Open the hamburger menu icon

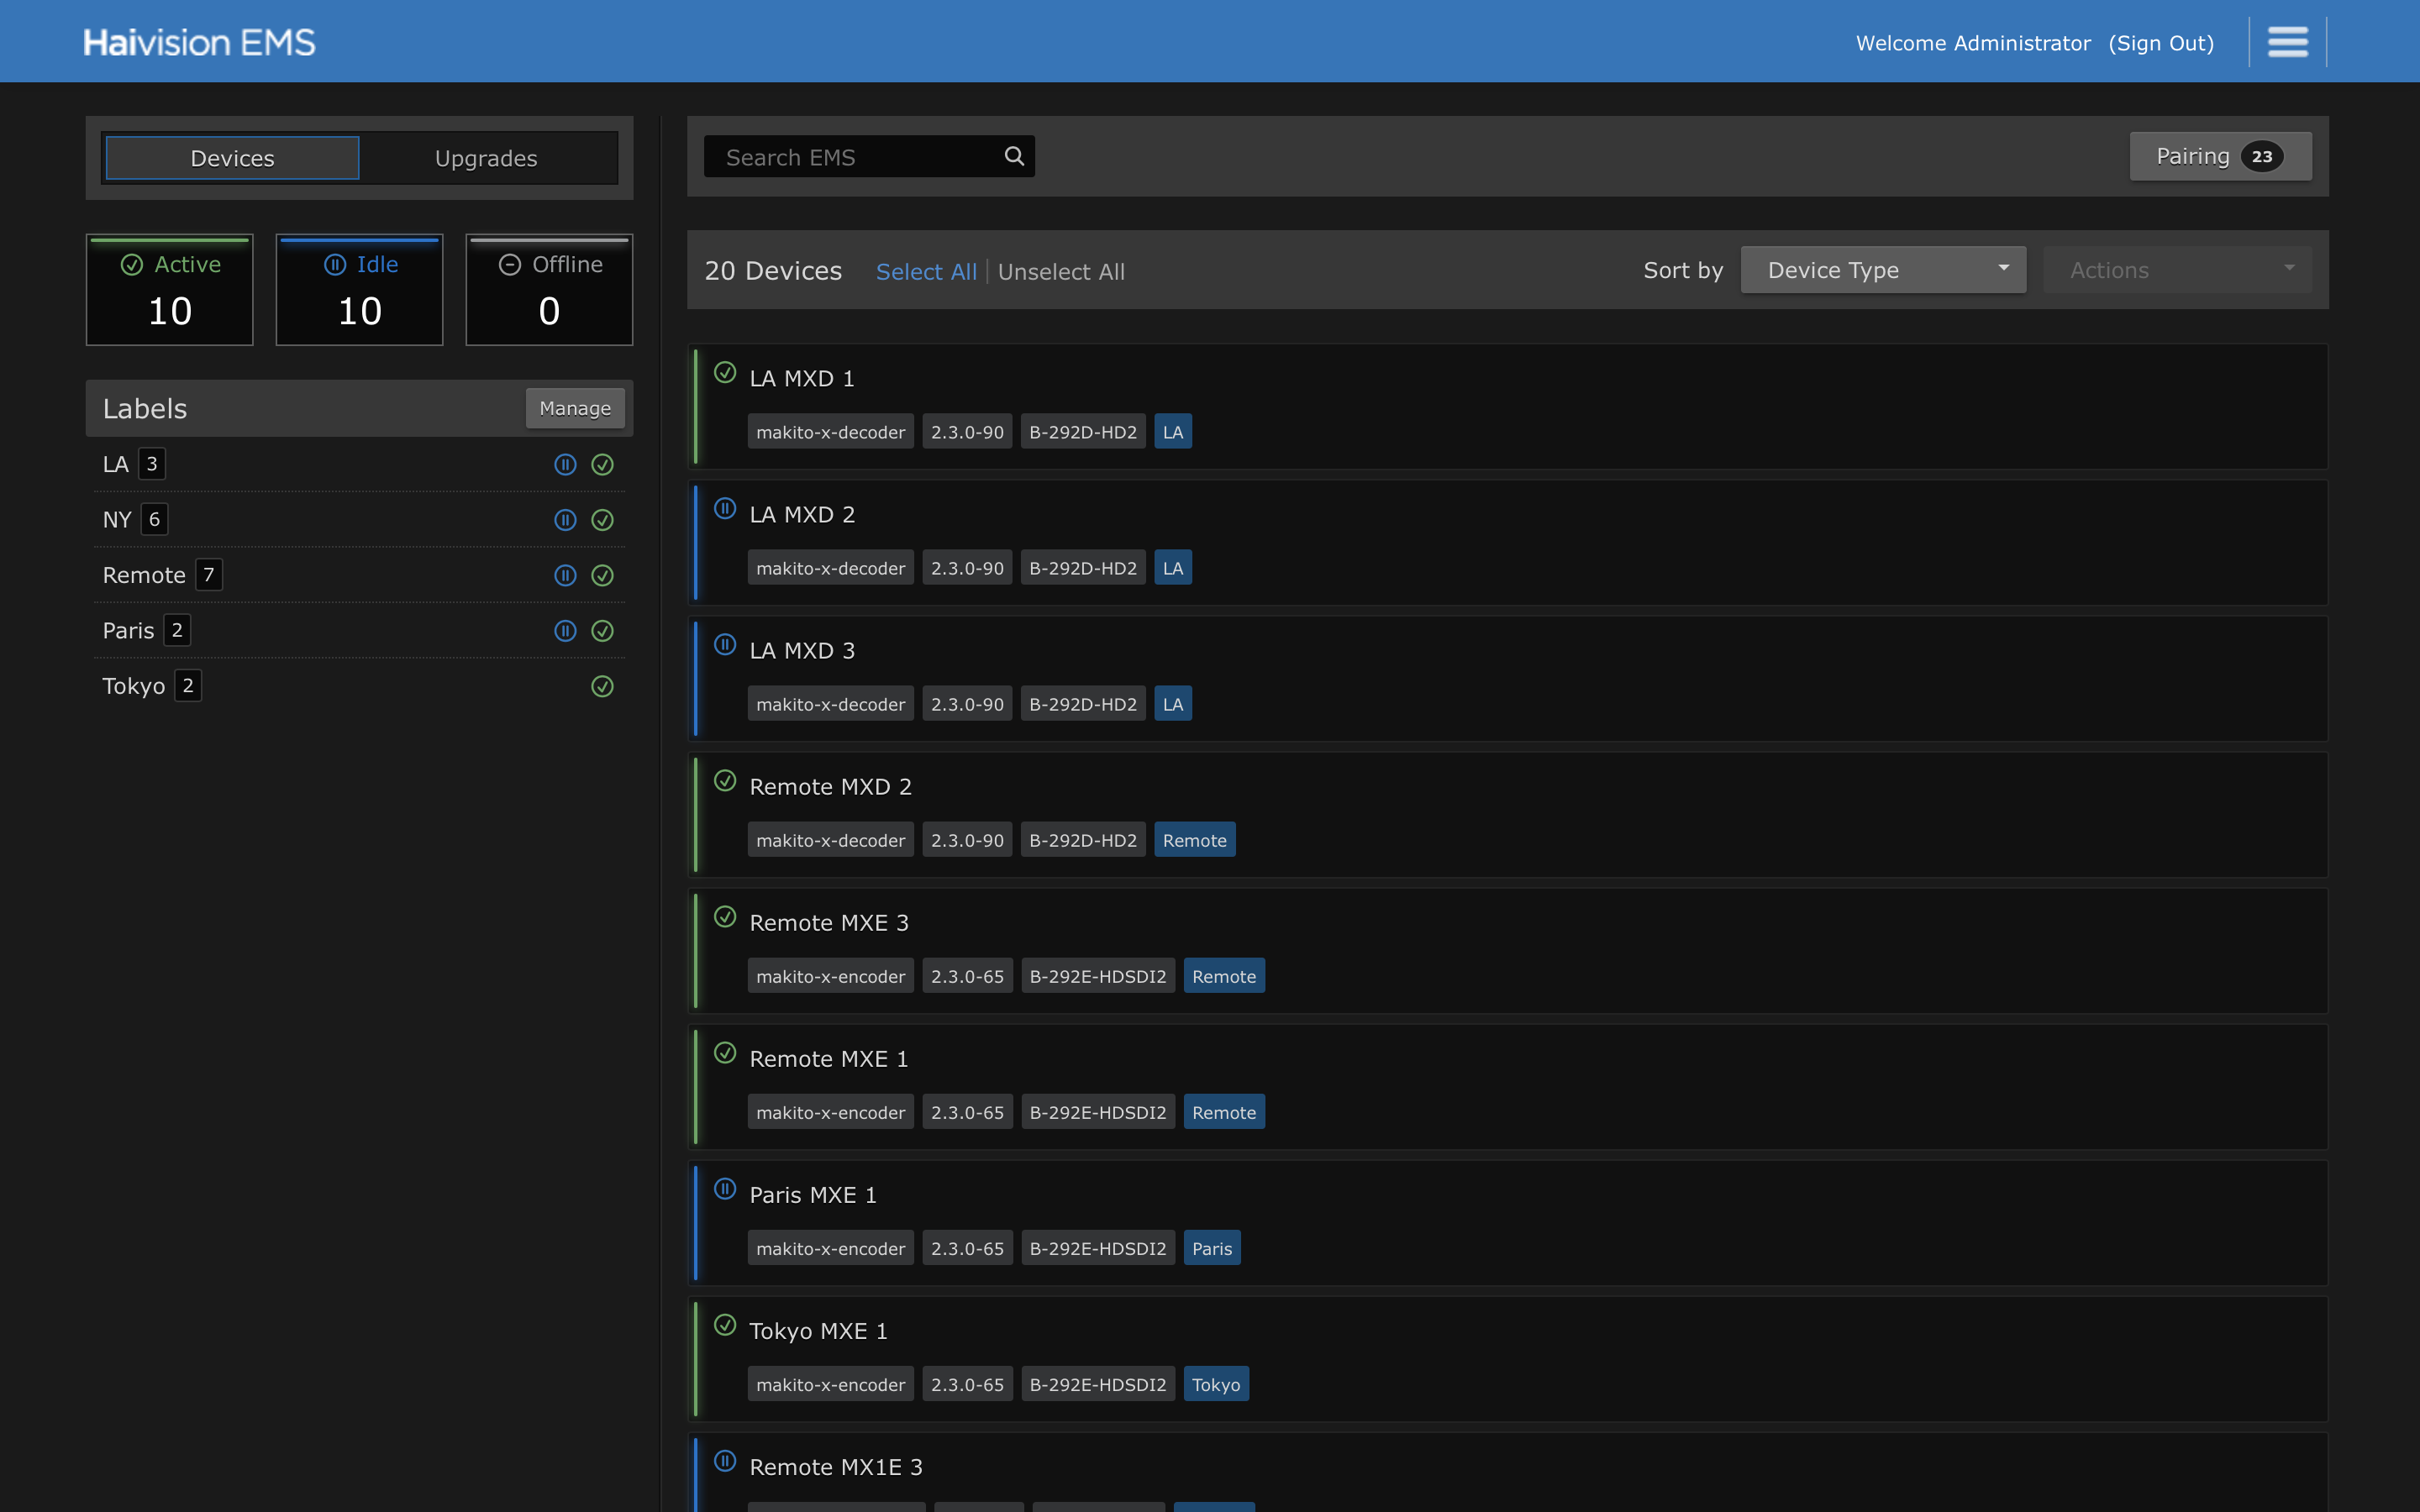(x=2287, y=42)
